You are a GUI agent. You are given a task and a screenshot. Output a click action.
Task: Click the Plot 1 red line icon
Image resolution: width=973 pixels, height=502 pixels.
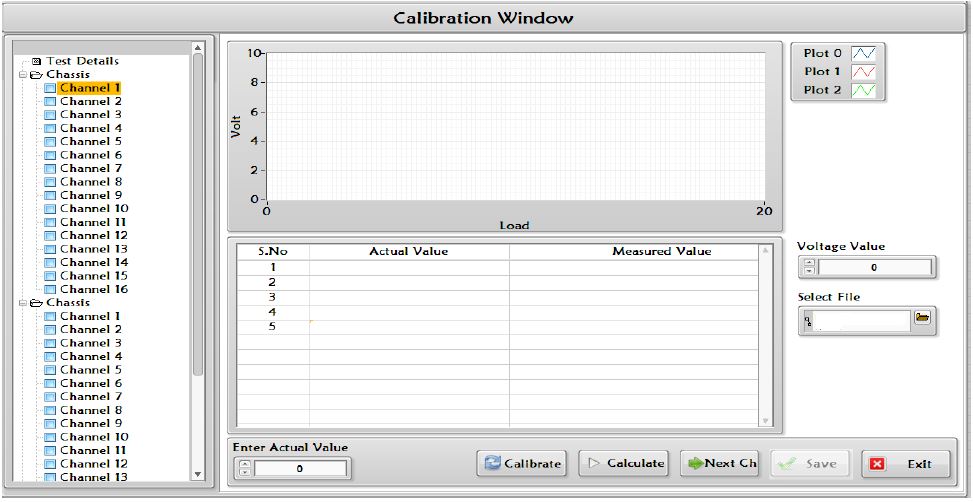click(862, 72)
